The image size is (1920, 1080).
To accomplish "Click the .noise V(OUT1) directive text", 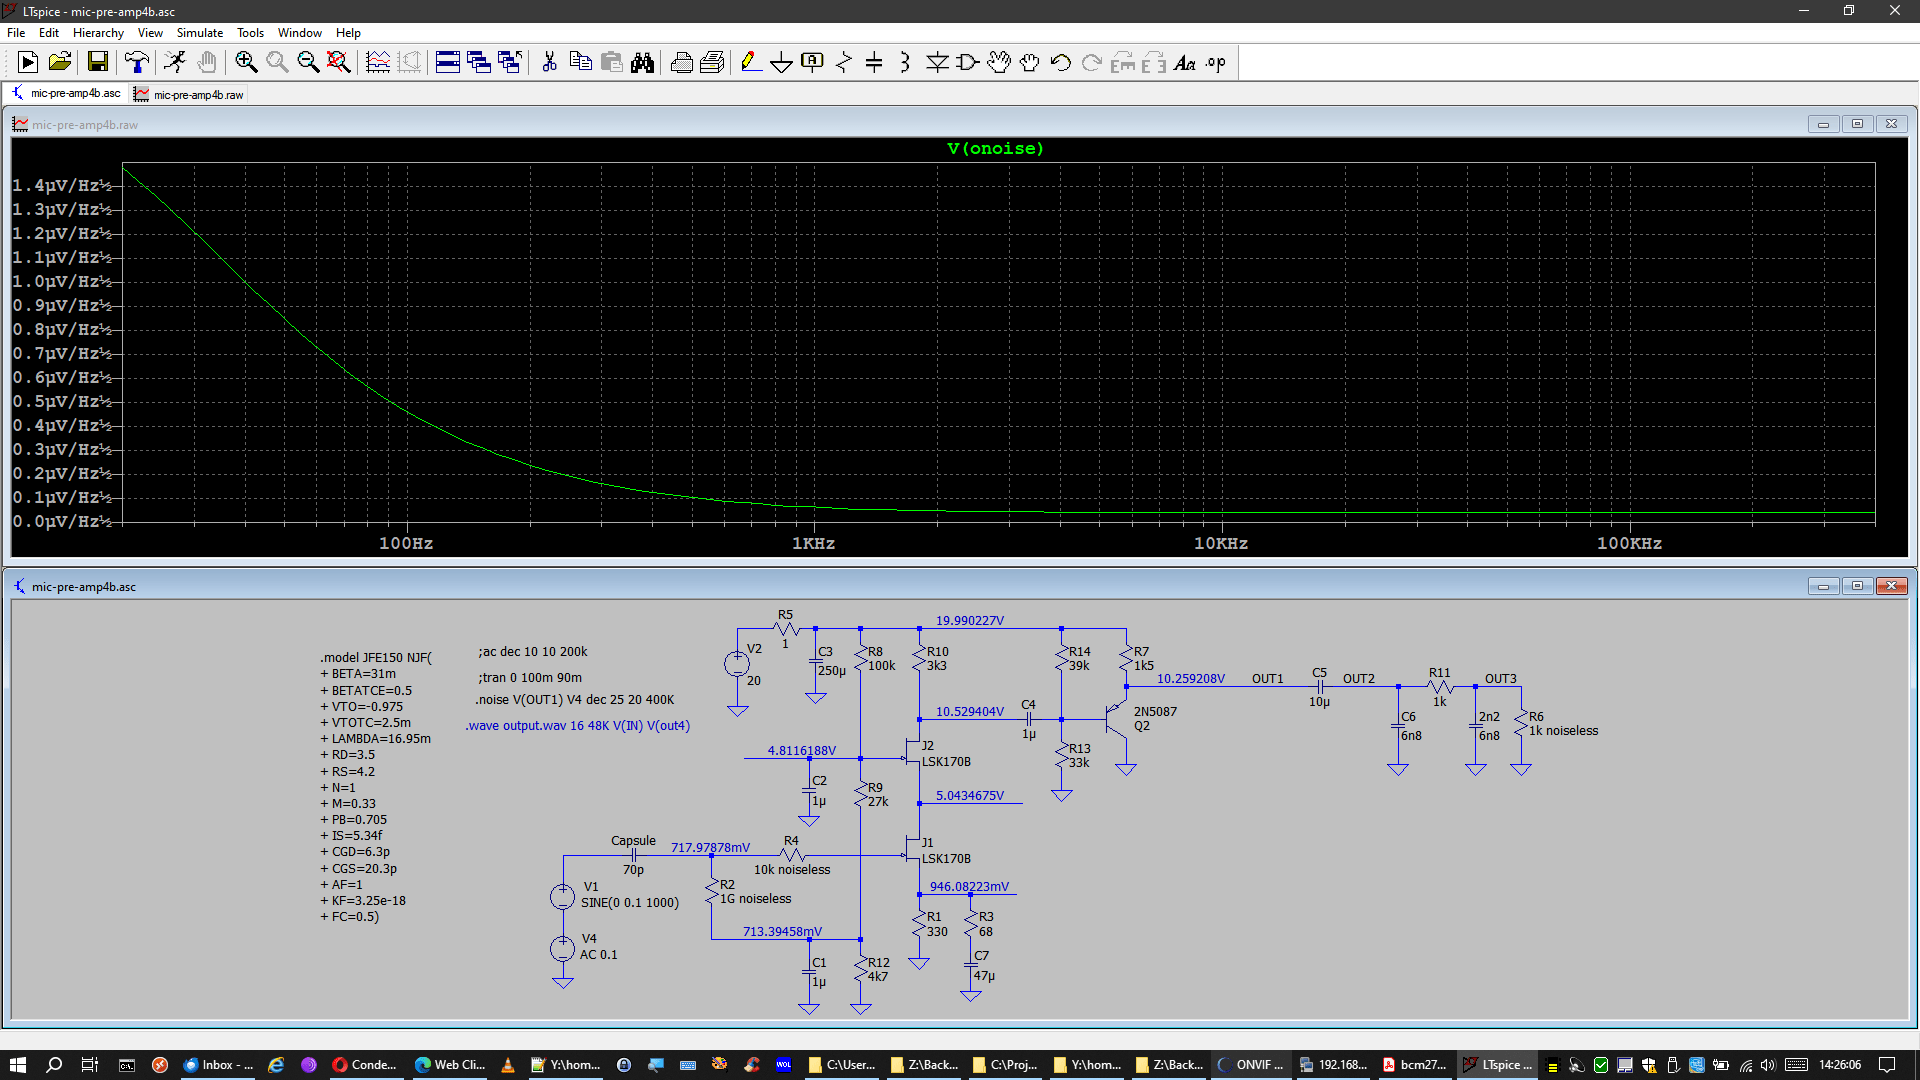I will point(575,700).
